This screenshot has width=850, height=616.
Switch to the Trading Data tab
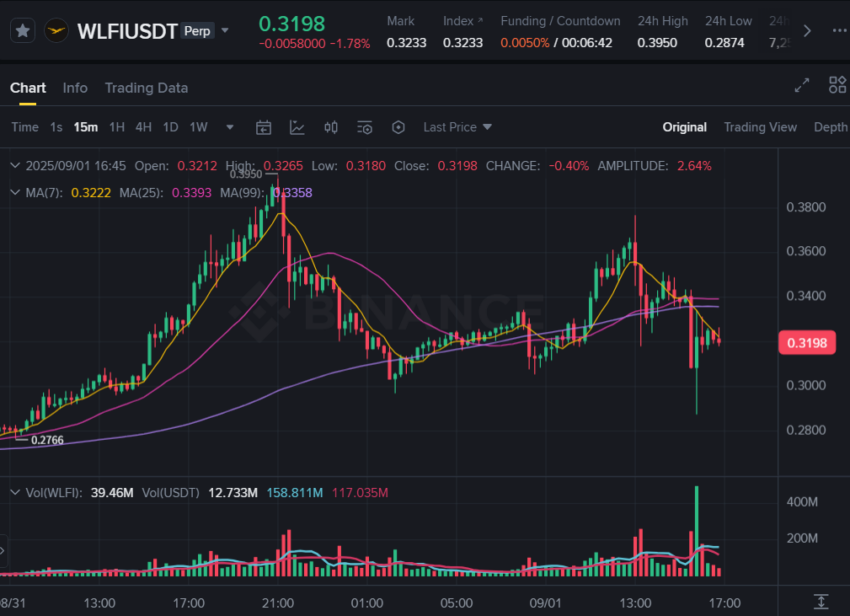coord(146,88)
